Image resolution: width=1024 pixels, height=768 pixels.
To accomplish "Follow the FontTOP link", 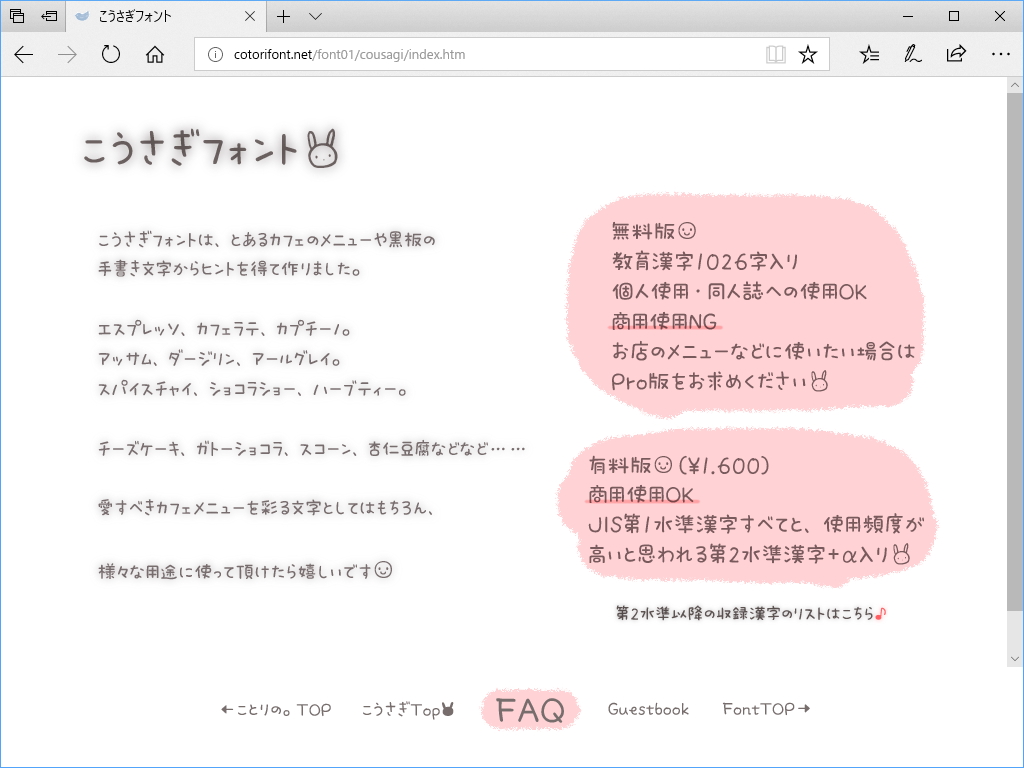I will click(x=764, y=709).
